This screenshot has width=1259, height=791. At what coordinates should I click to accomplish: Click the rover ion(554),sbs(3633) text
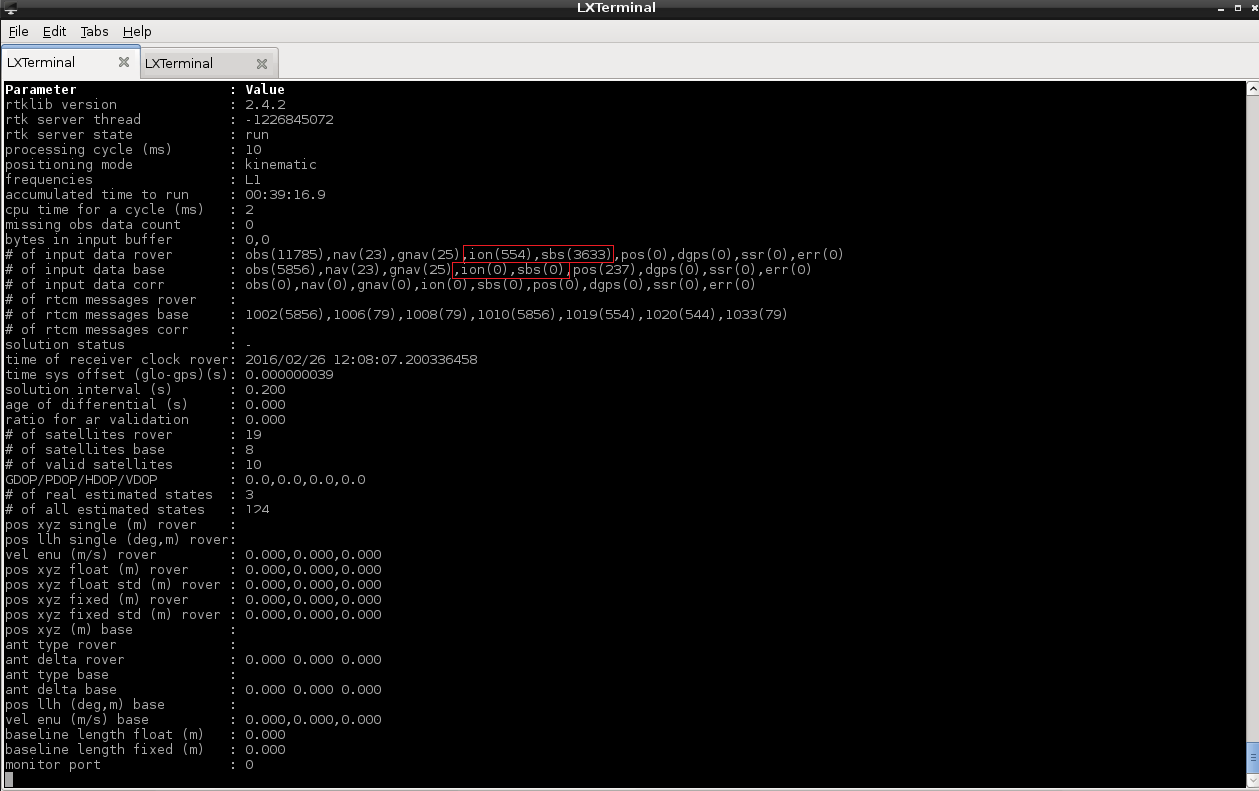[540, 255]
